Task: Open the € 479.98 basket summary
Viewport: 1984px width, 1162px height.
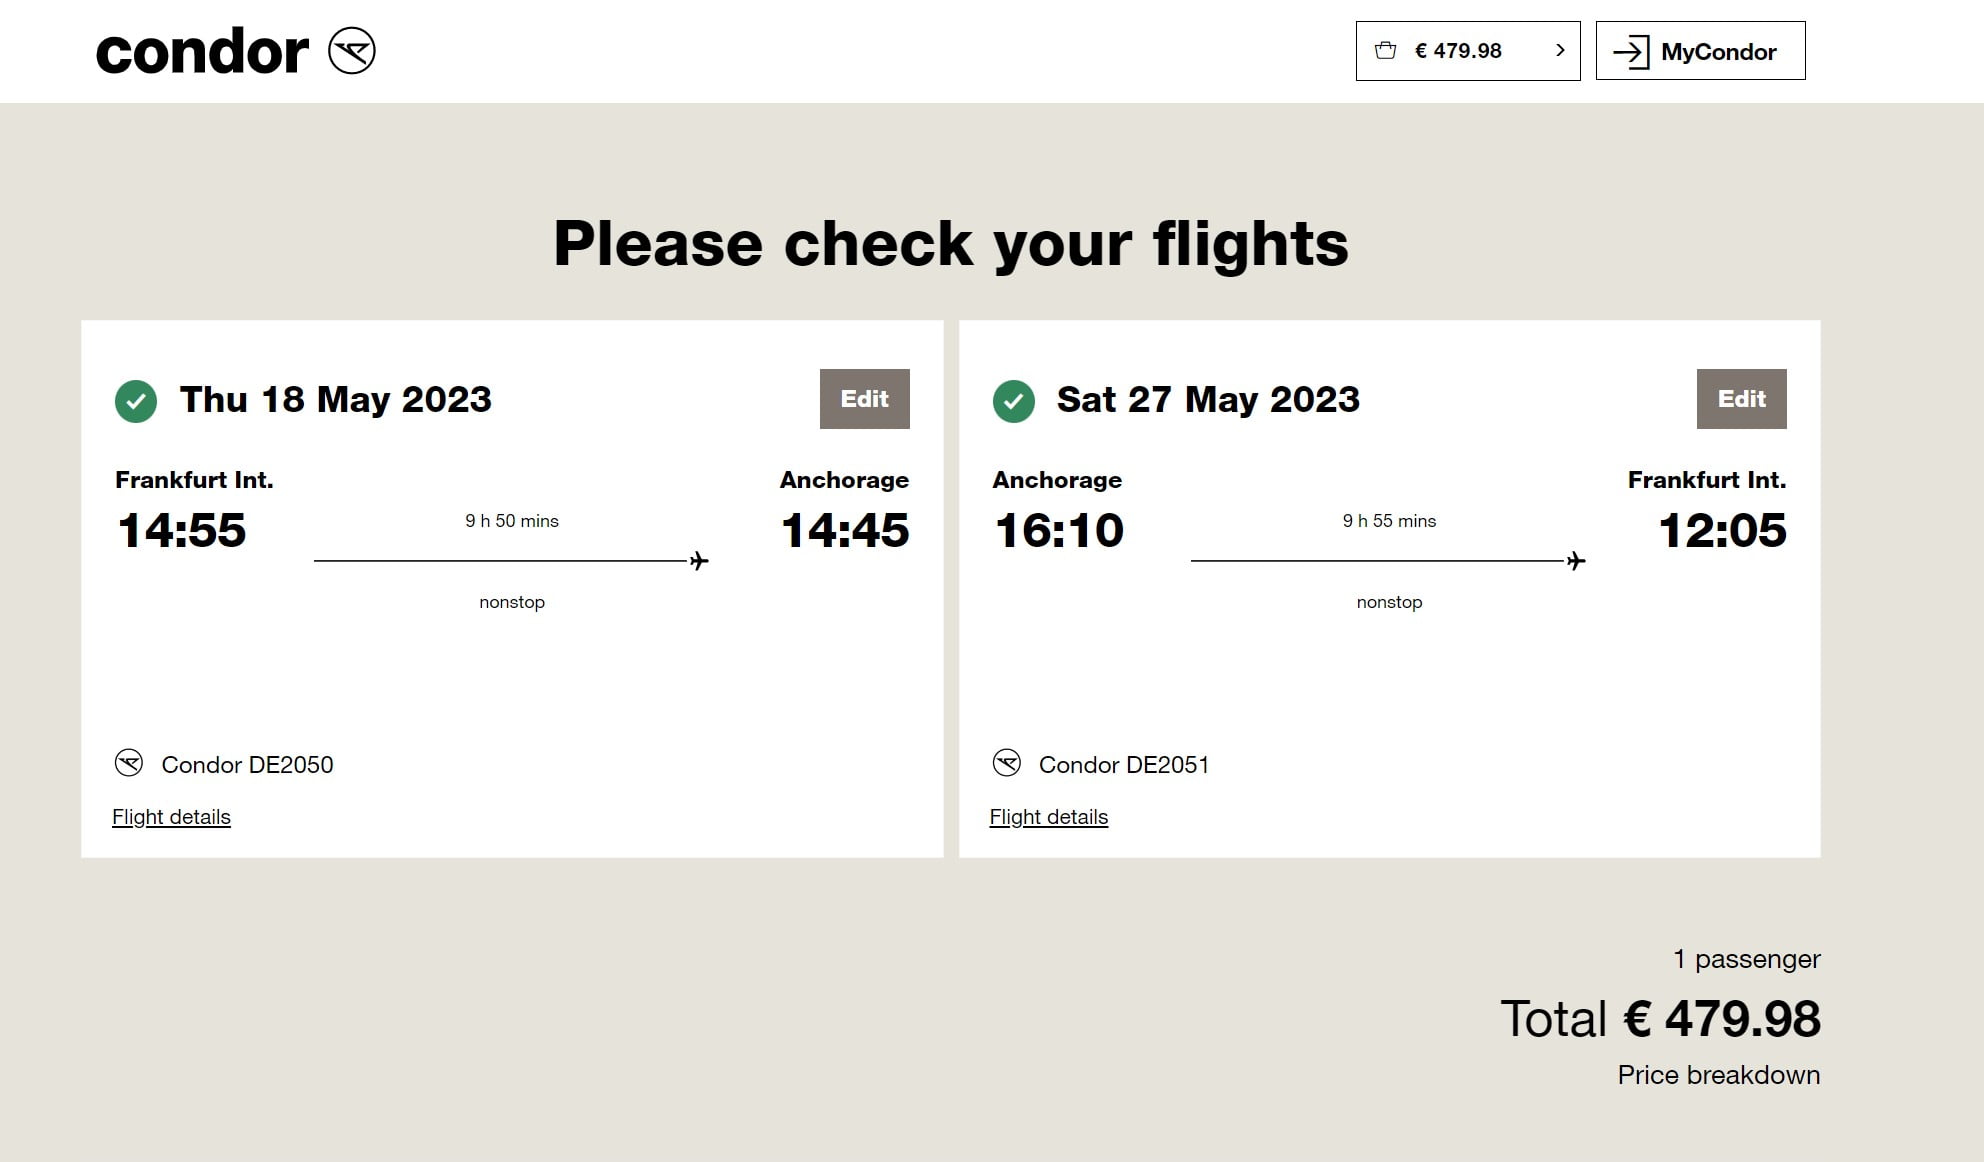Action: [x=1458, y=51]
